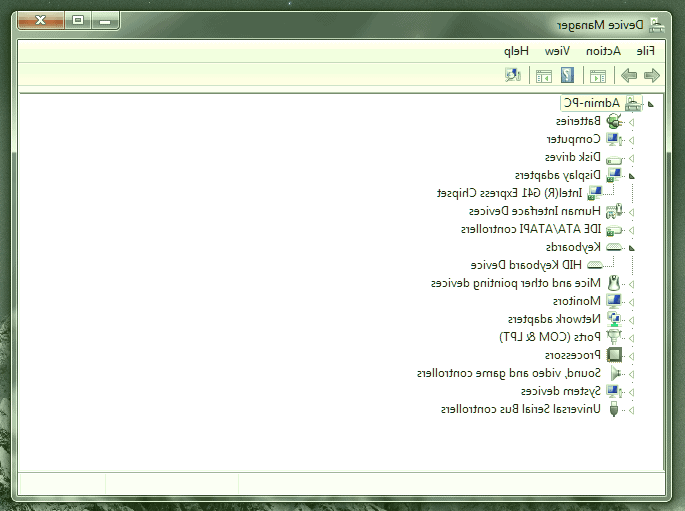Open the View menu

click(x=557, y=51)
